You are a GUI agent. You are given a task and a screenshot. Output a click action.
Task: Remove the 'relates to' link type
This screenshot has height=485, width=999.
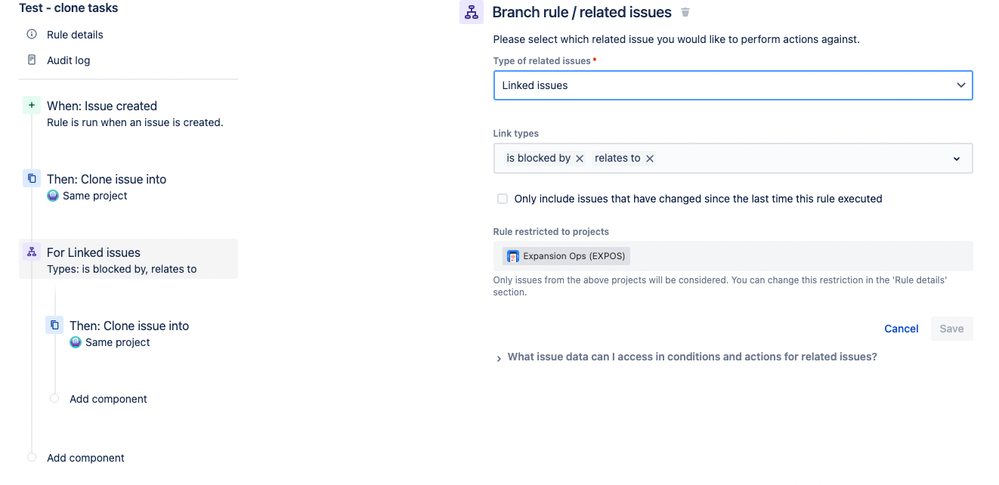pyautogui.click(x=650, y=159)
